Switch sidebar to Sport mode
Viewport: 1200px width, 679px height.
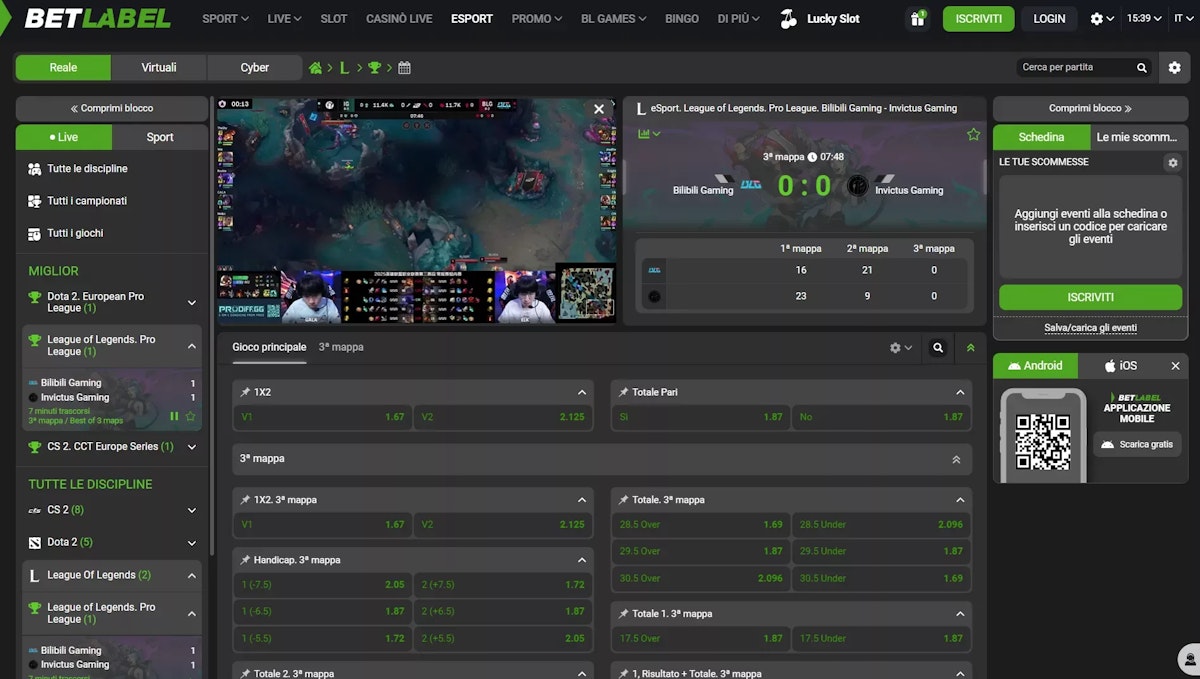(x=160, y=137)
